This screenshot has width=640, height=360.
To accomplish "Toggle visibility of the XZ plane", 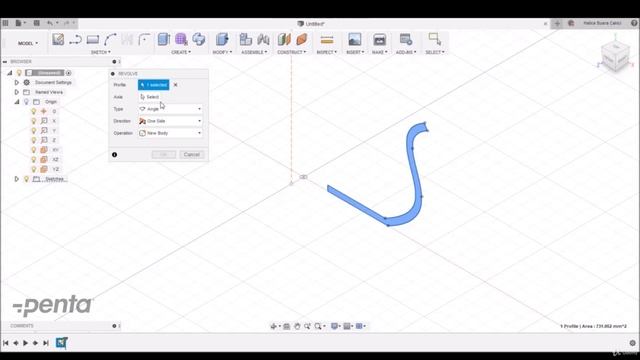I will (x=34, y=159).
